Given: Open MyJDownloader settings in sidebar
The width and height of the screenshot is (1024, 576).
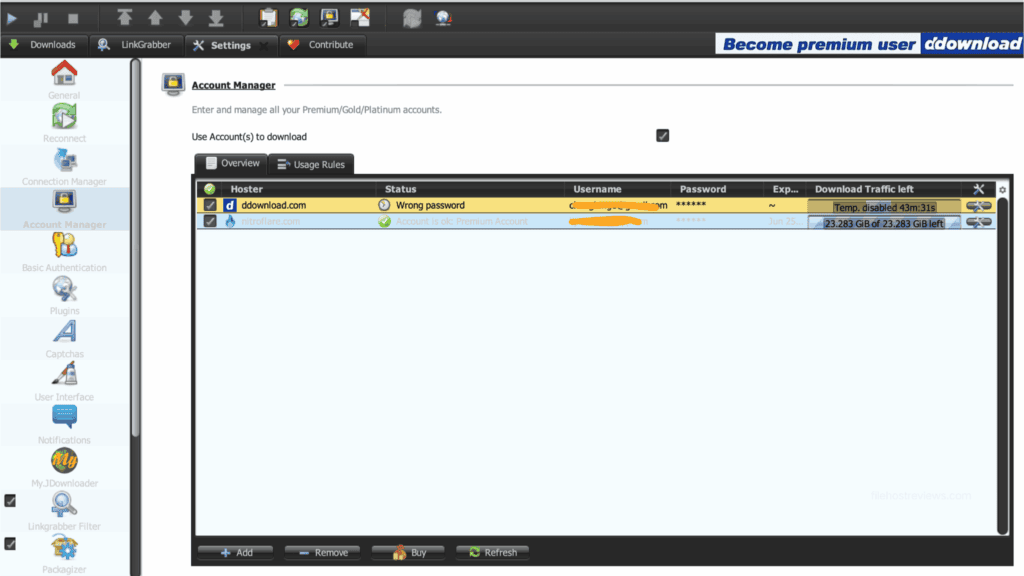Looking at the screenshot, I should [64, 468].
